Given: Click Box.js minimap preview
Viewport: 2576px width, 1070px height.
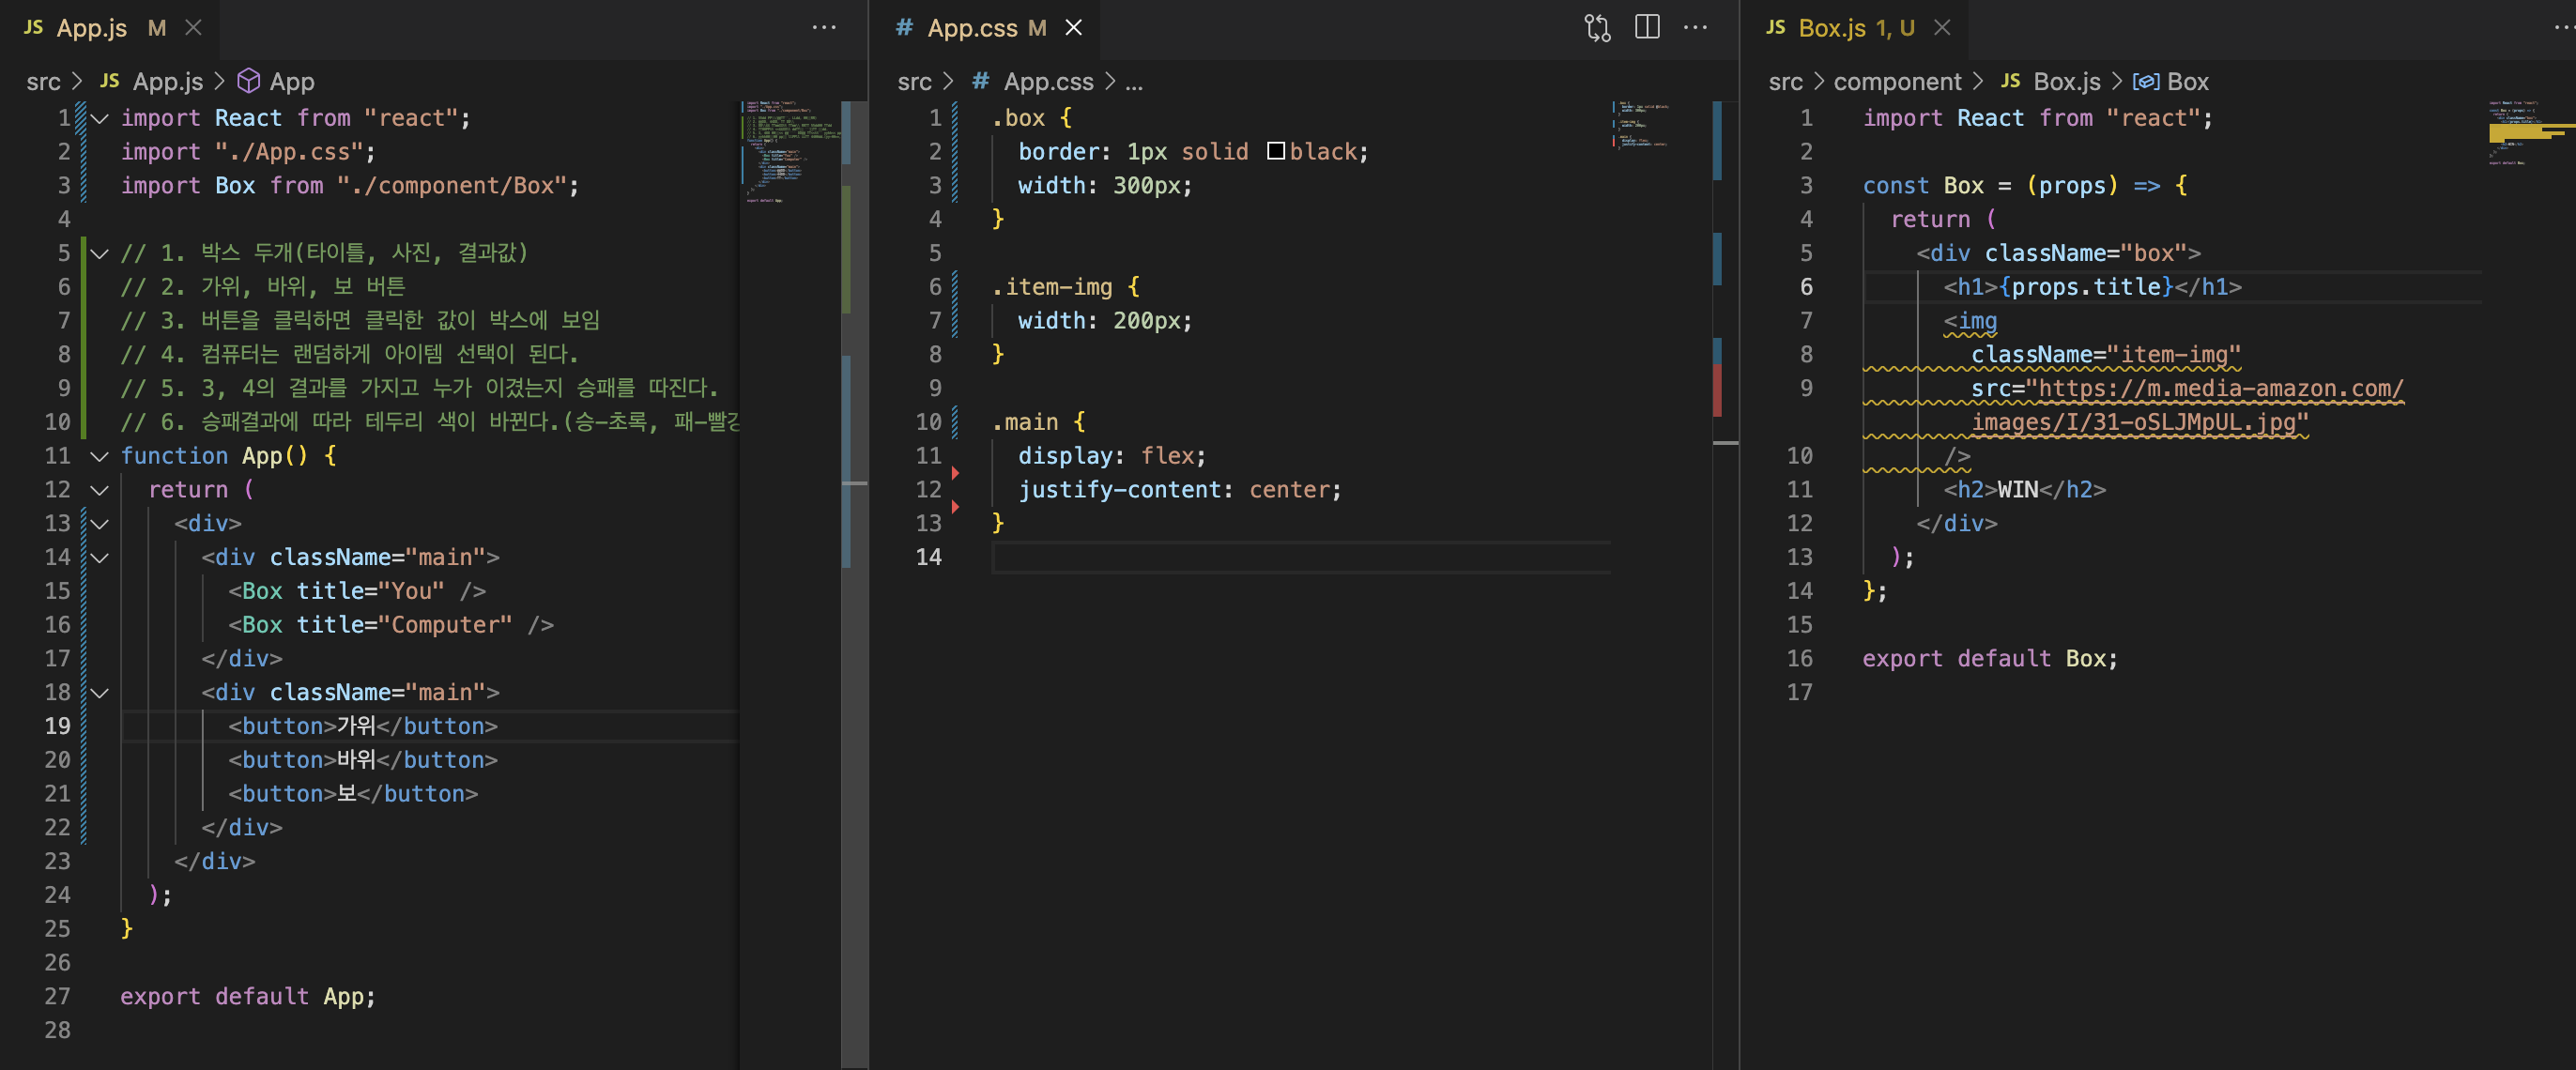Looking at the screenshot, I should click(x=2530, y=132).
